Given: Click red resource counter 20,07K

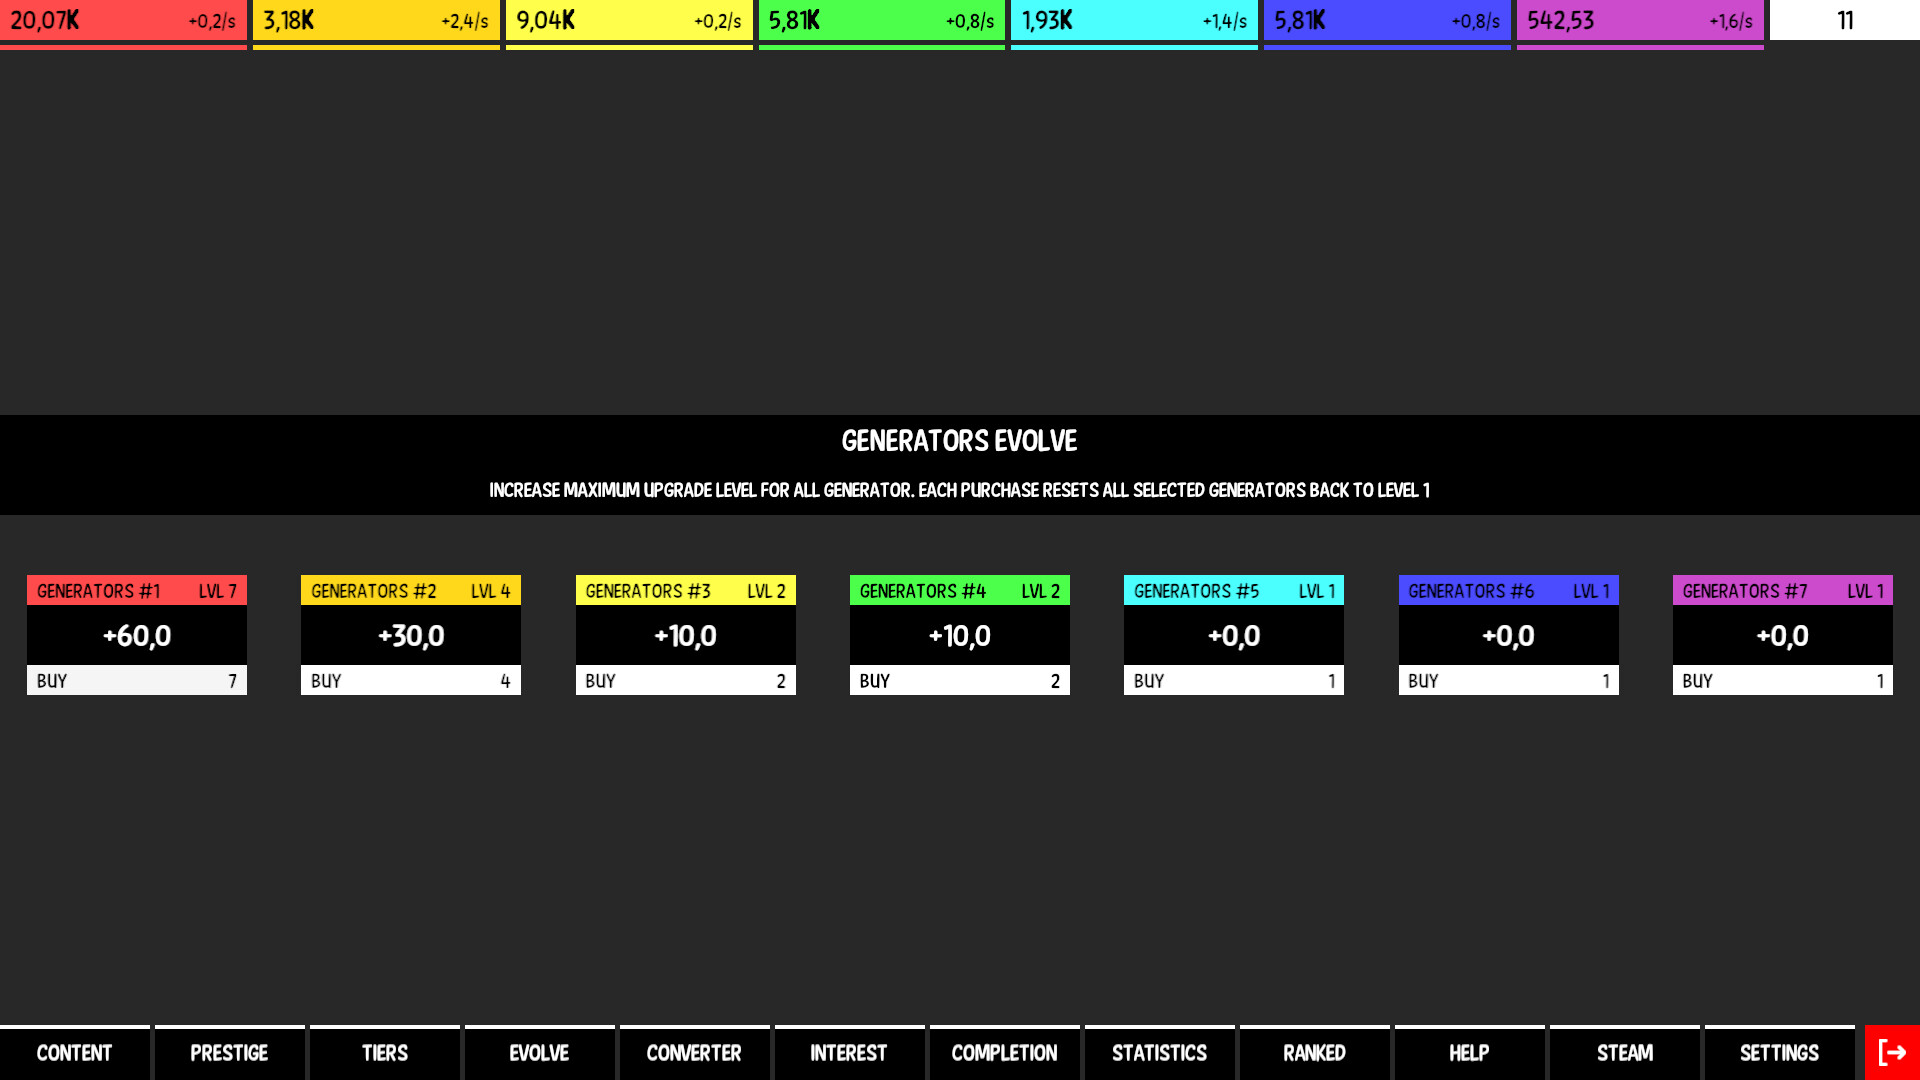Looking at the screenshot, I should (123, 21).
